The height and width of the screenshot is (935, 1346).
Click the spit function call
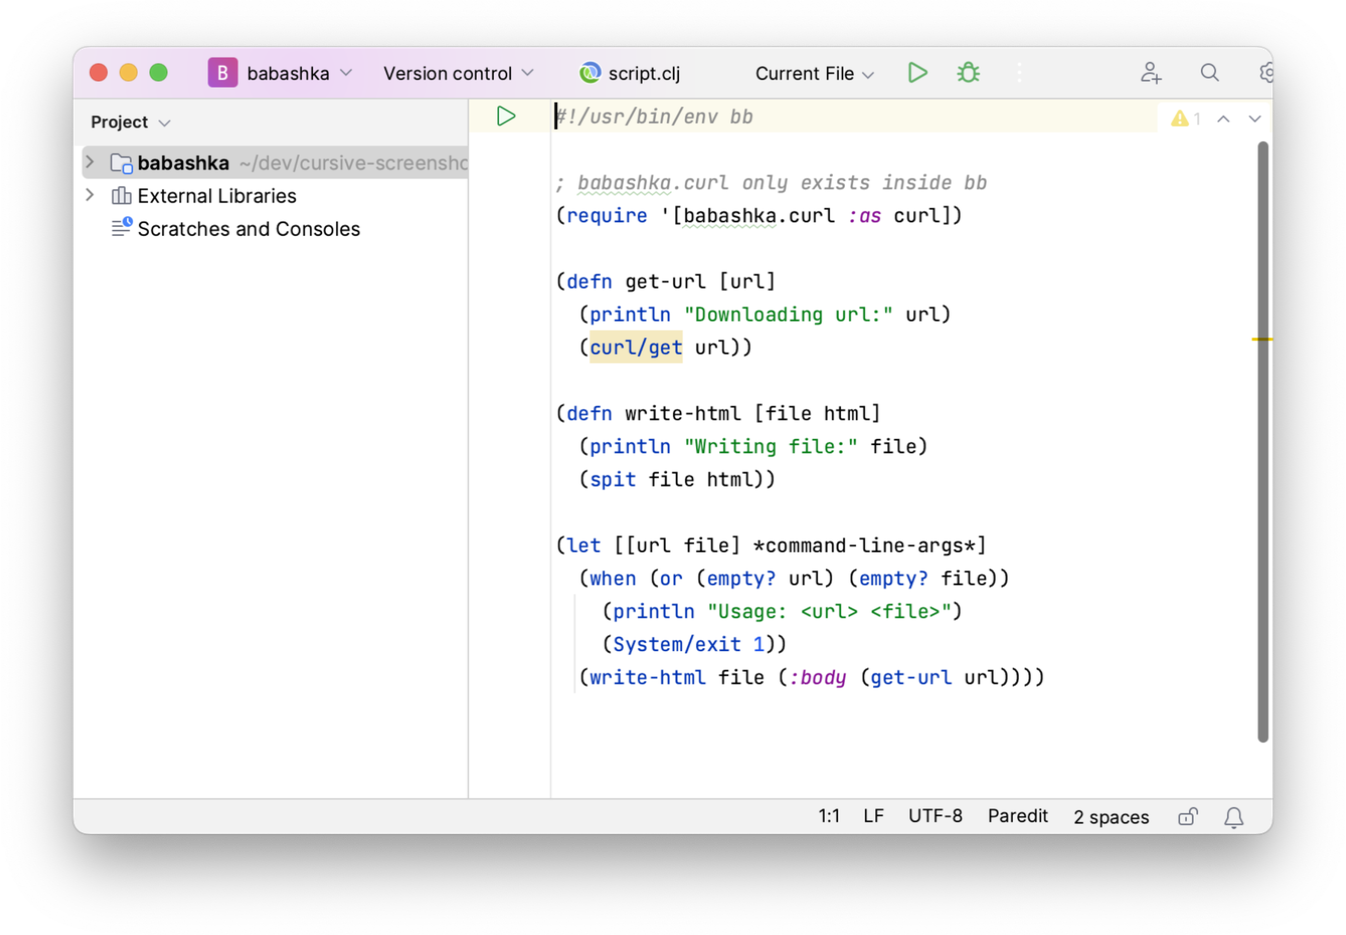coord(612,479)
